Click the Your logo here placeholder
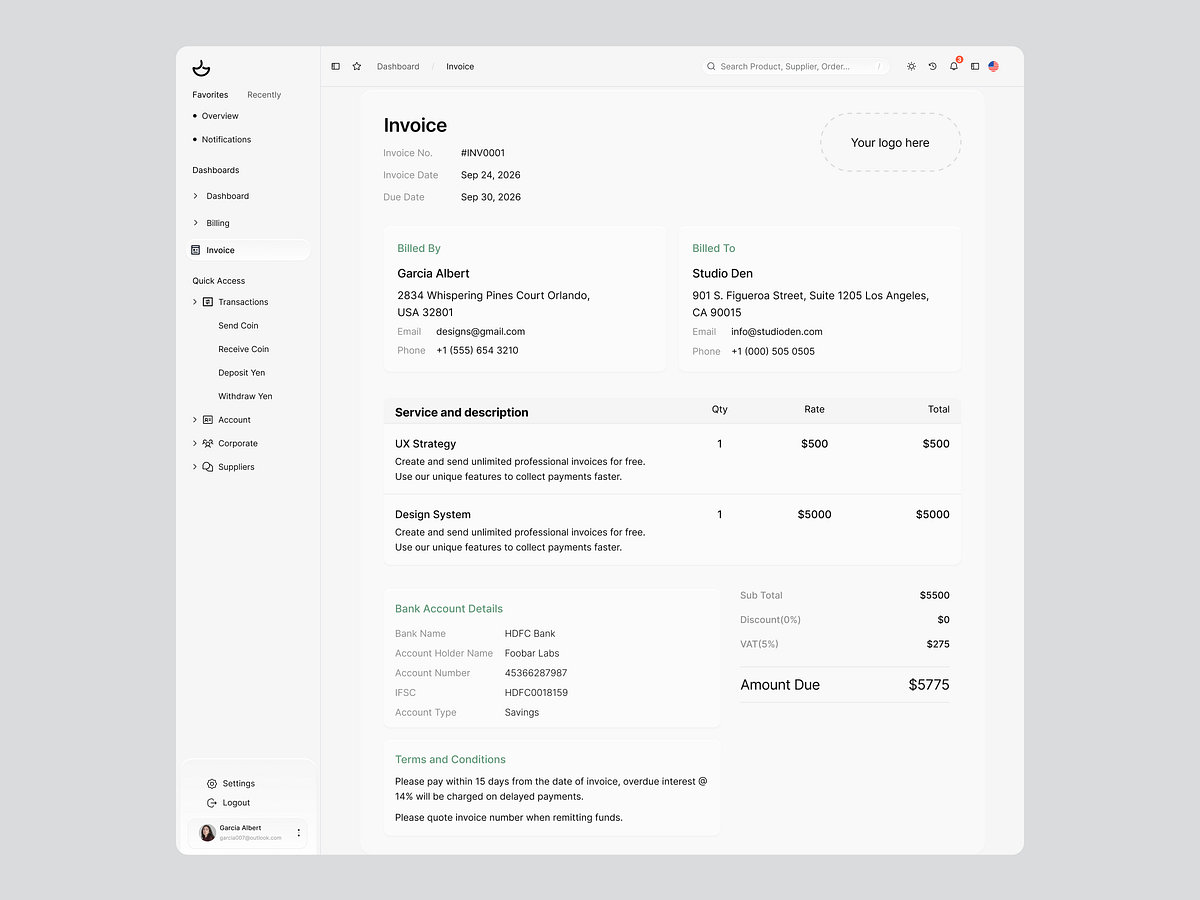The height and width of the screenshot is (900, 1200). [x=890, y=142]
